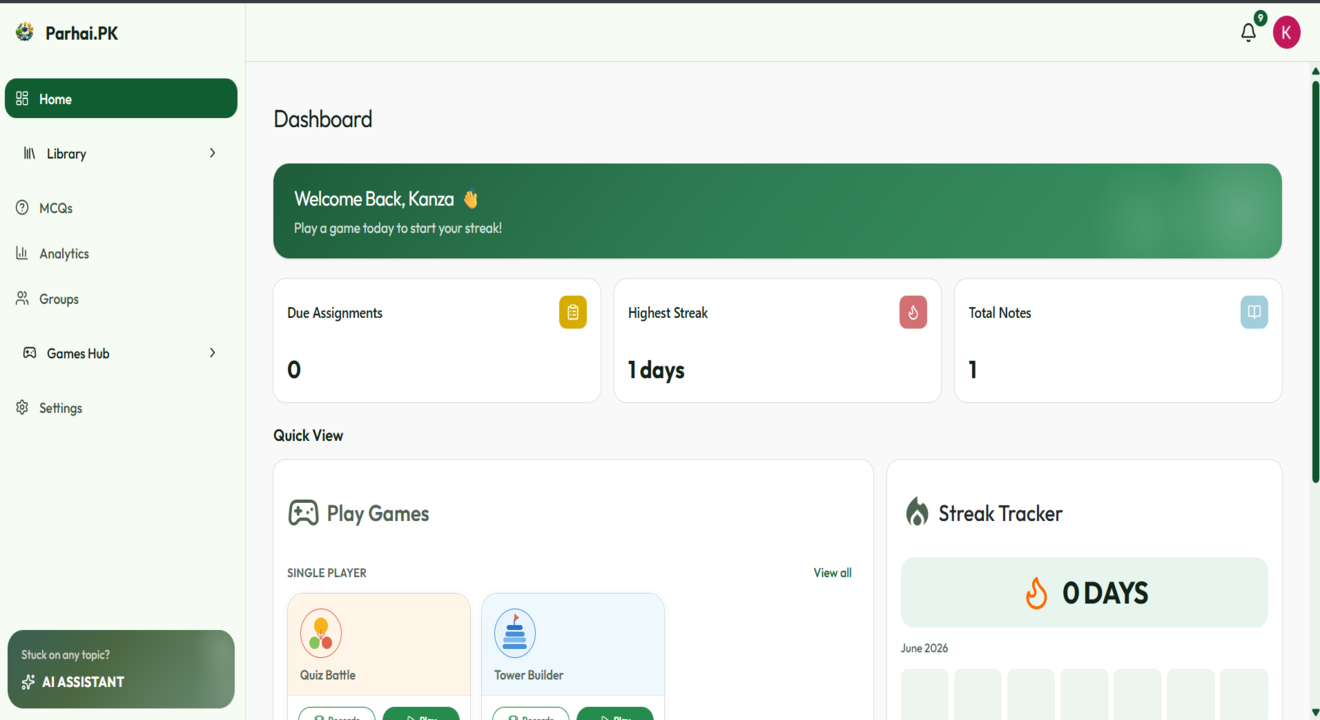Image resolution: width=1320 pixels, height=720 pixels.
Task: Click the Streak Tracker title
Action: 1000,513
